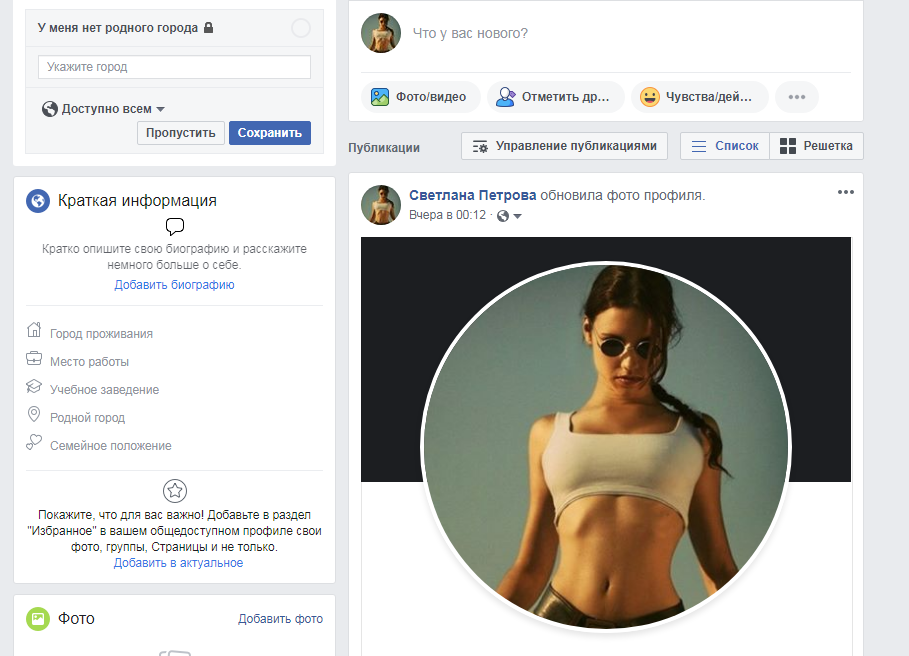
Task: Open Управление публикациями settings
Action: click(565, 146)
